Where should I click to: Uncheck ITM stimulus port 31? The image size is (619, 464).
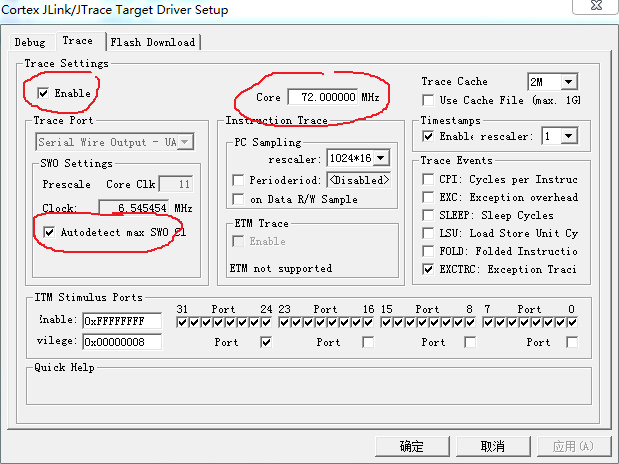point(182,323)
